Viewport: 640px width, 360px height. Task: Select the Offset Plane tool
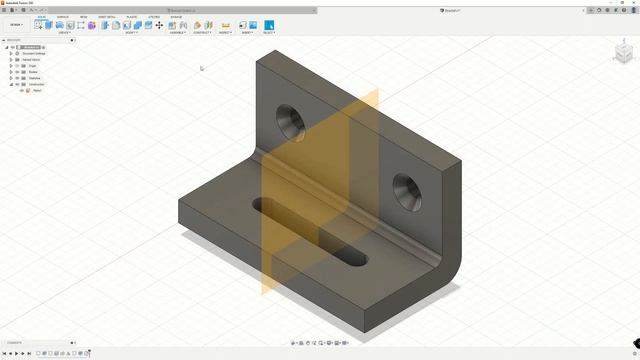point(198,25)
